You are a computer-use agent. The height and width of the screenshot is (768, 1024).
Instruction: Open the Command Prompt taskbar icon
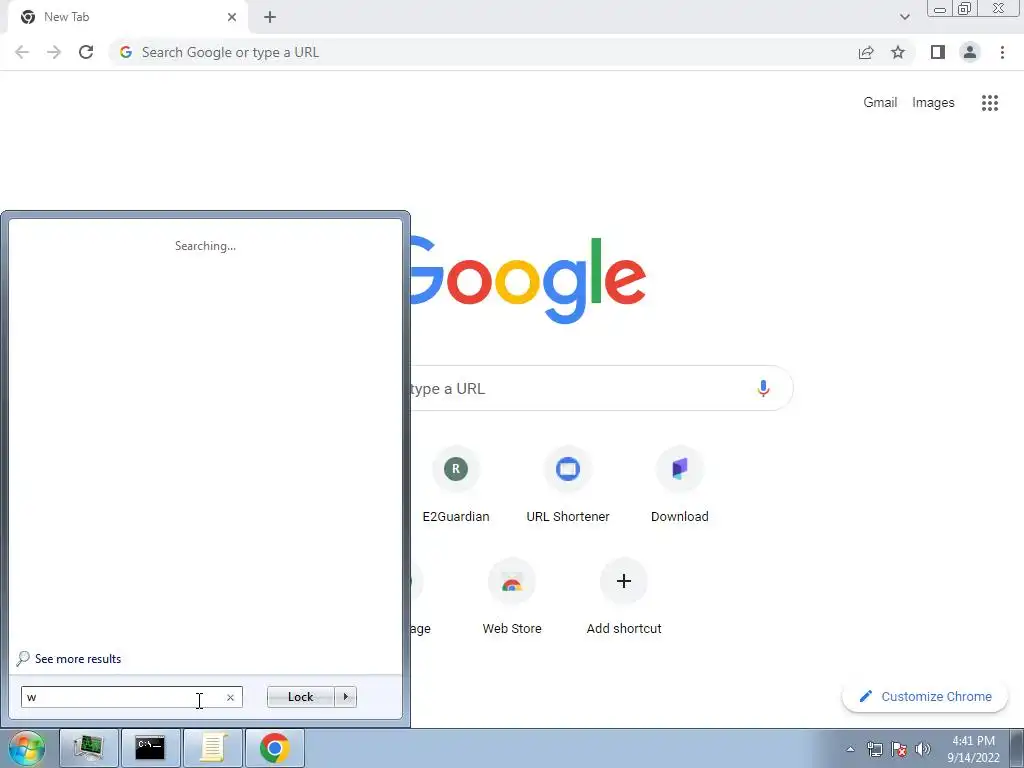tap(150, 748)
